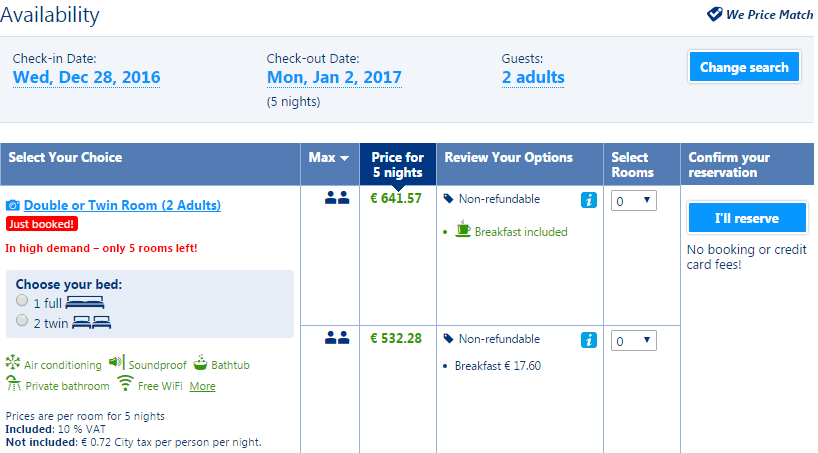This screenshot has width=818, height=453.
Task: Open the Double or Twin Room link
Action: [122, 206]
